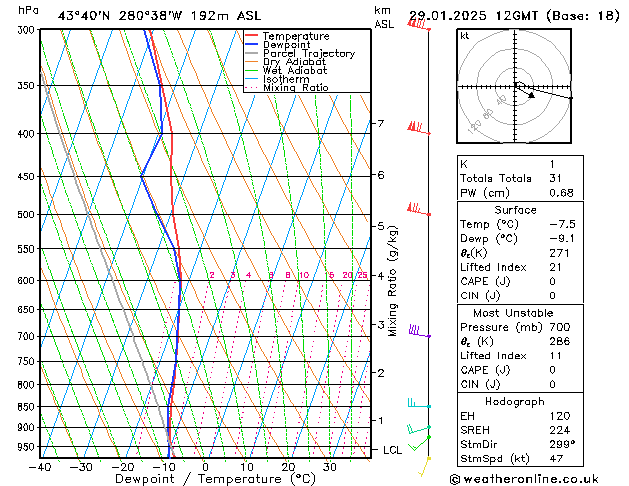Click the hodograph circular plot
This screenshot has width=629, height=486.
pos(516,87)
